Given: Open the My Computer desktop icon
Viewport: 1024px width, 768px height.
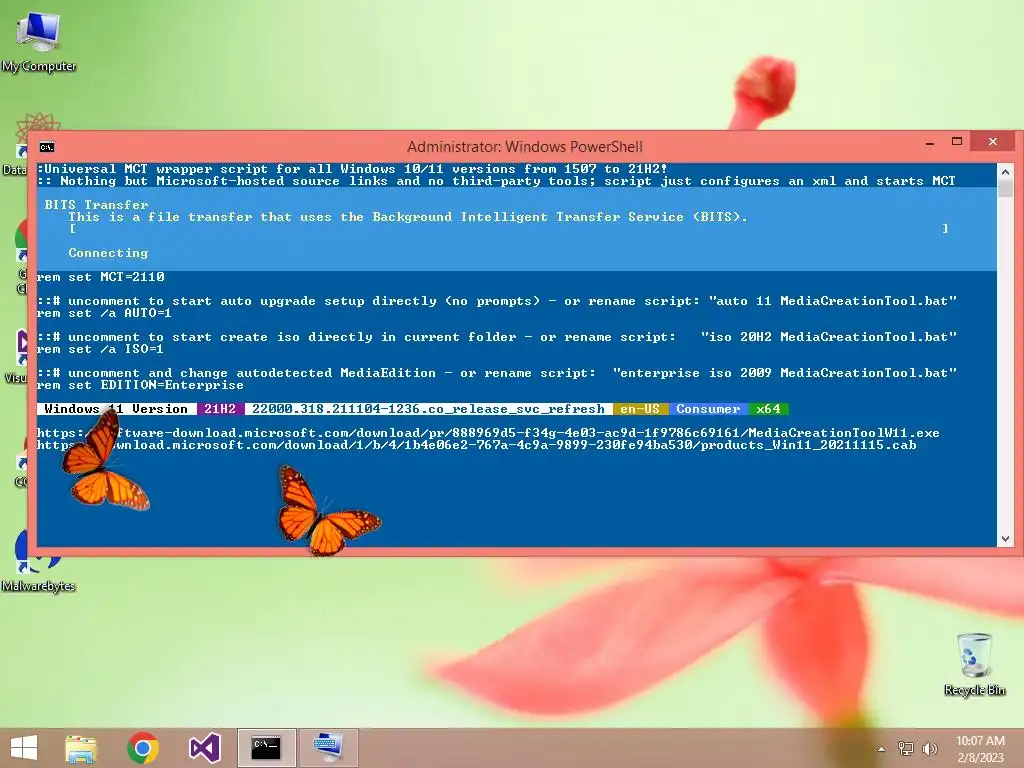Looking at the screenshot, I should (39, 41).
